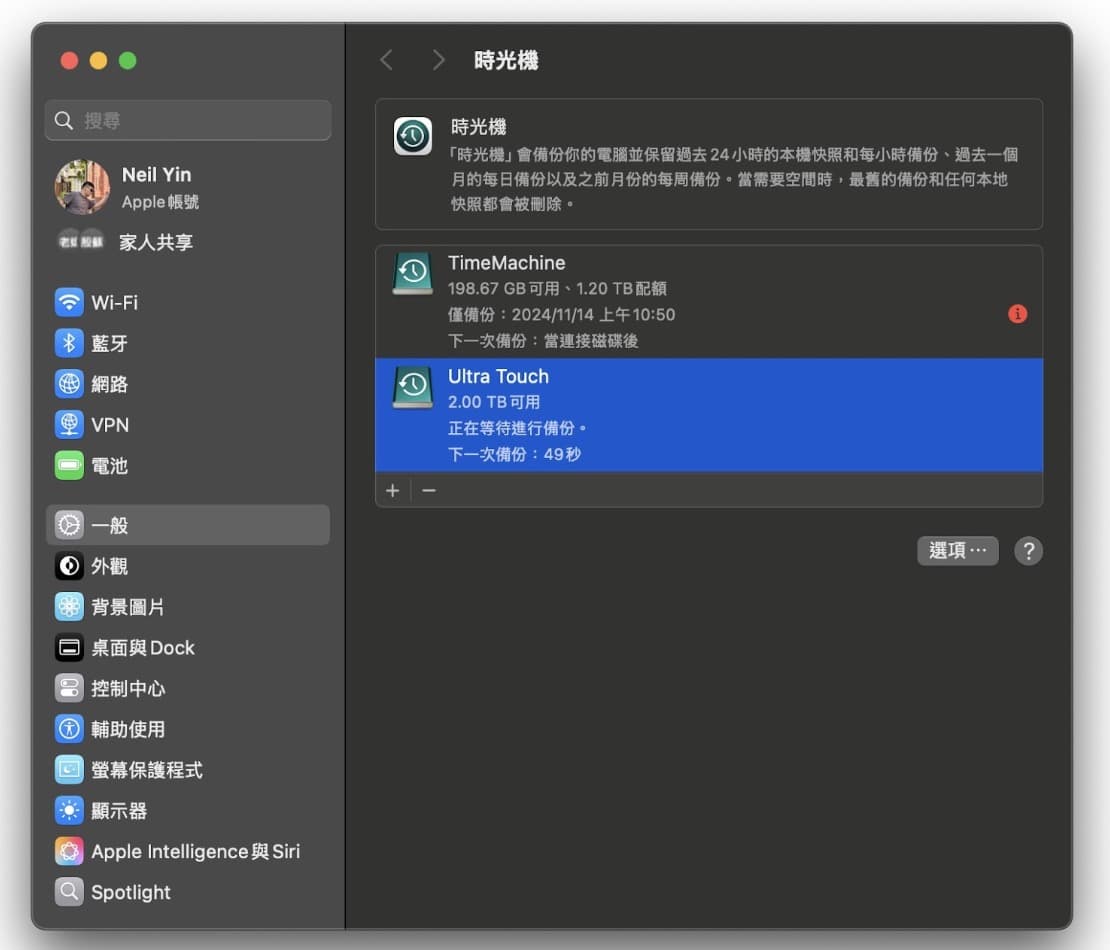This screenshot has height=950, width=1110.
Task: Click the 2.00 TB 可用 text
Action: [494, 402]
